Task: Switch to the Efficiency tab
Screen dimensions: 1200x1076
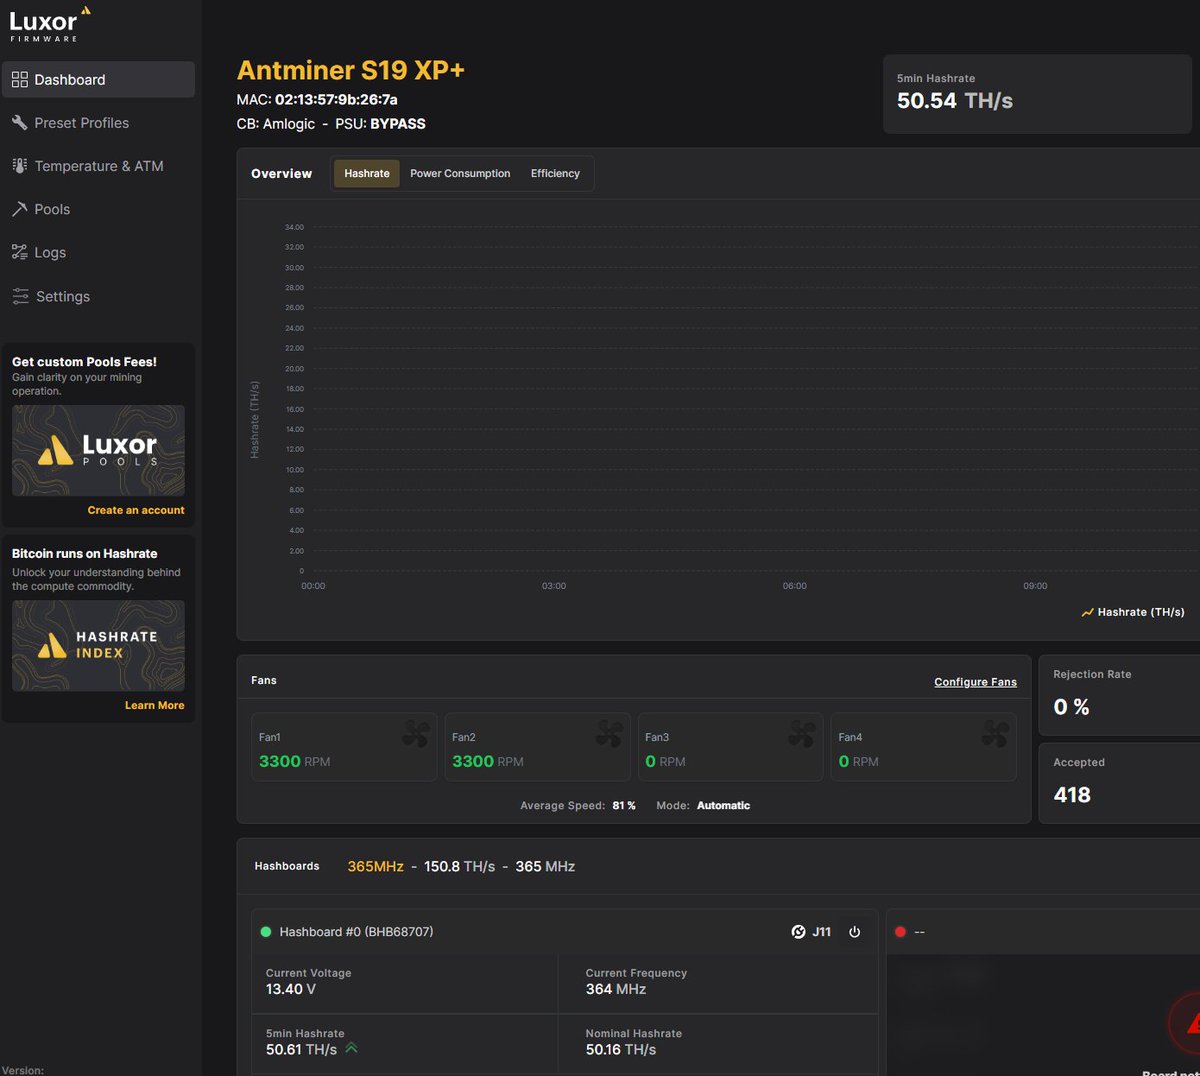Action: (x=555, y=174)
